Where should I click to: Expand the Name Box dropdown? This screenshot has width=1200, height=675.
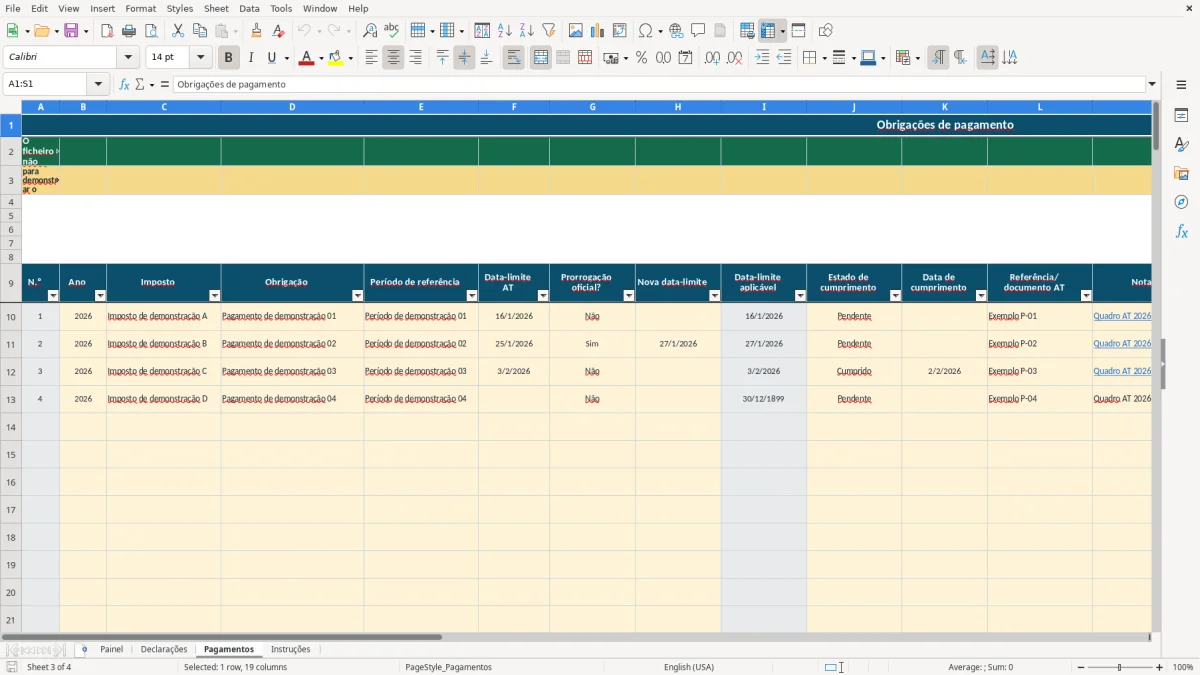98,84
